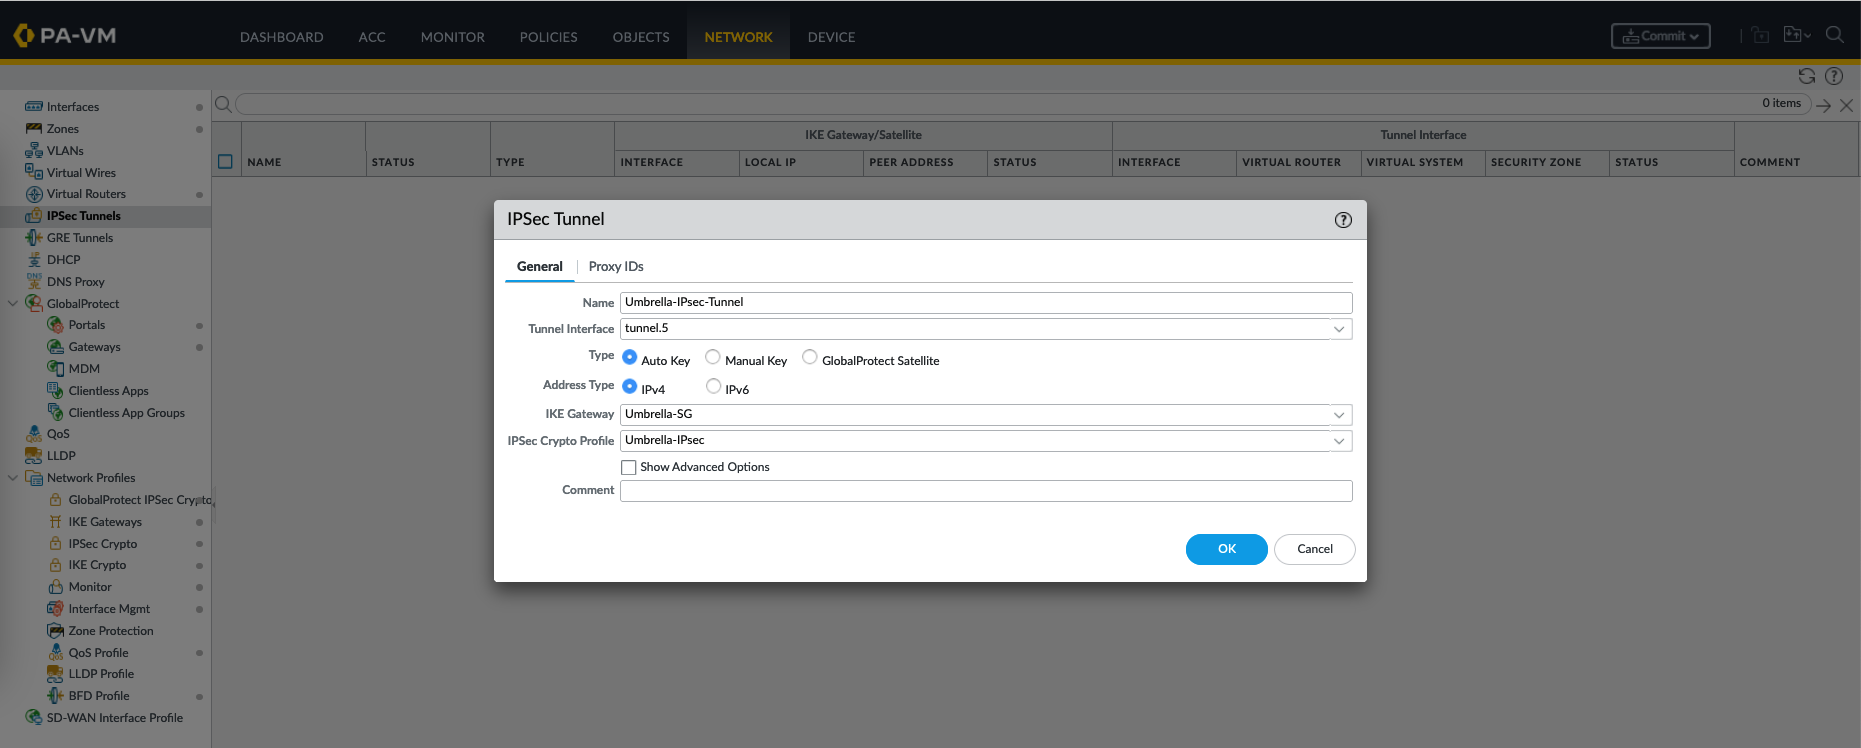Select the GRE Tunnels sidebar icon
Image resolution: width=1861 pixels, height=748 pixels.
pyautogui.click(x=34, y=238)
